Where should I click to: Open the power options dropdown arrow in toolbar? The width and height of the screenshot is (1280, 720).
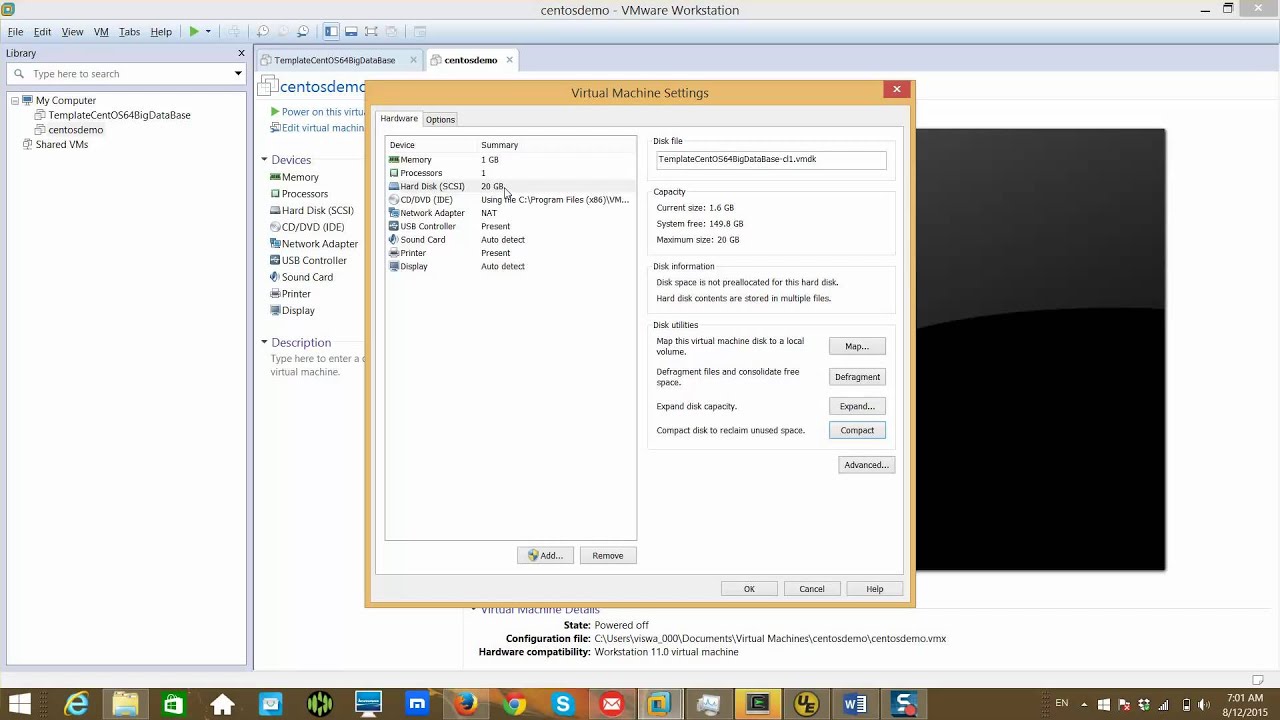click(208, 32)
